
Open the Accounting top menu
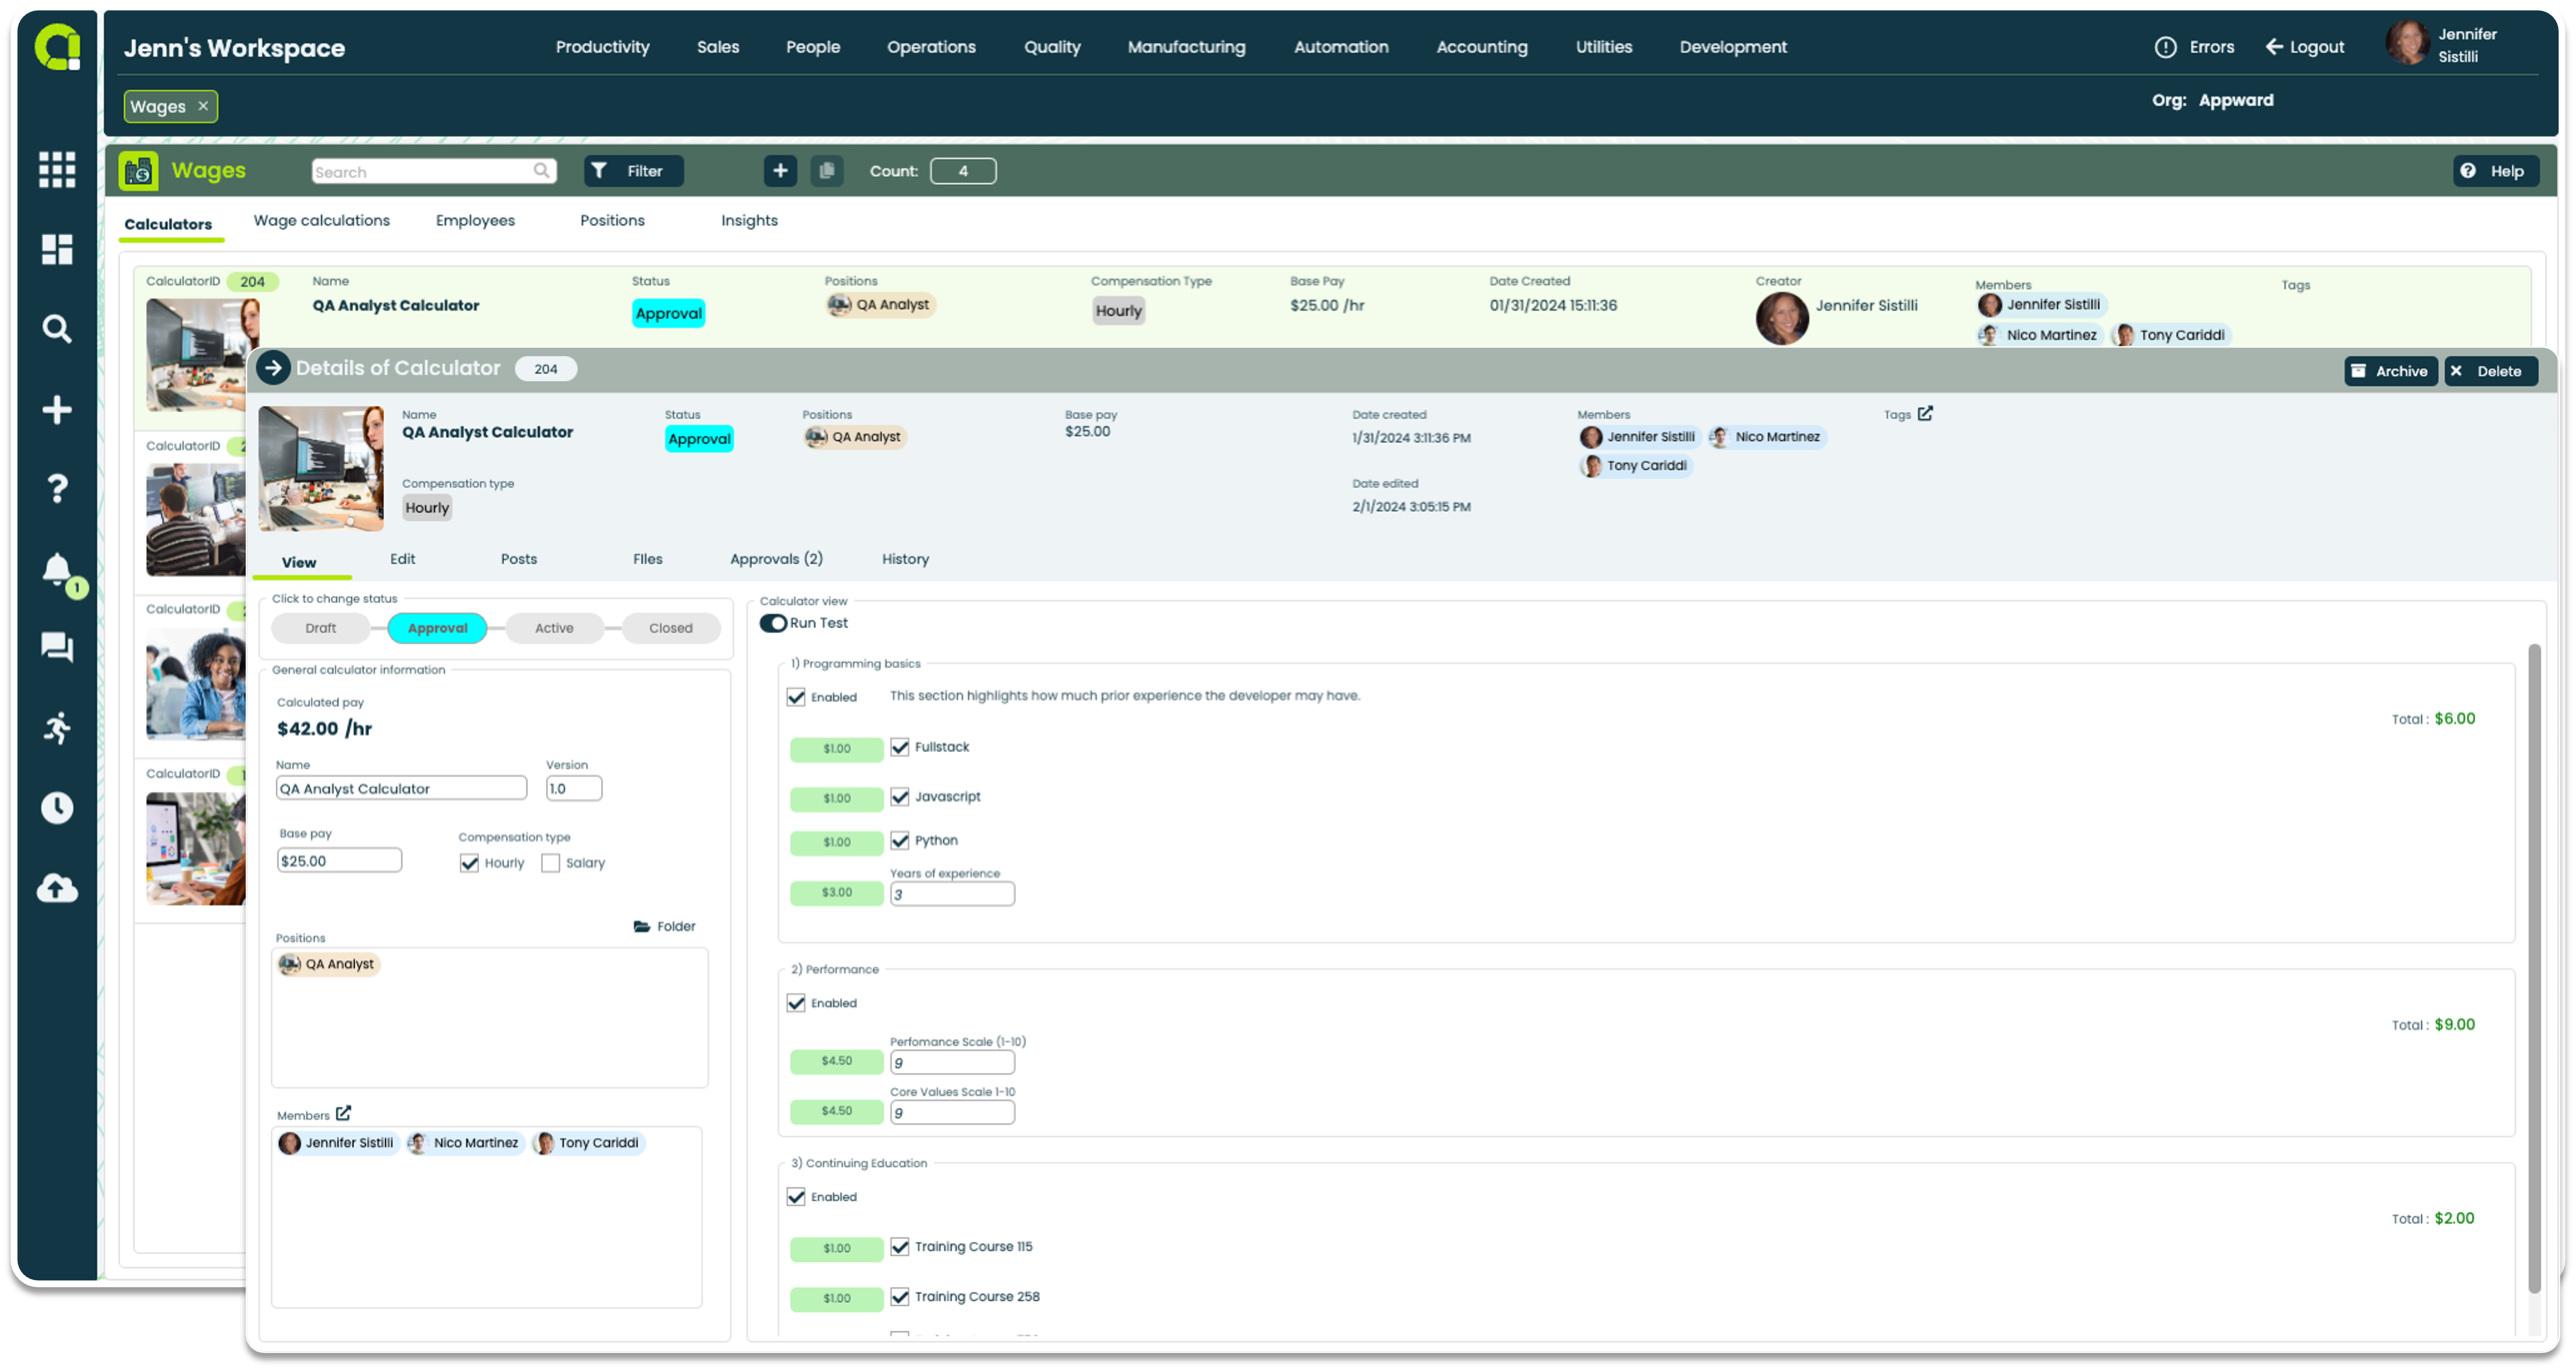pyautogui.click(x=1481, y=47)
